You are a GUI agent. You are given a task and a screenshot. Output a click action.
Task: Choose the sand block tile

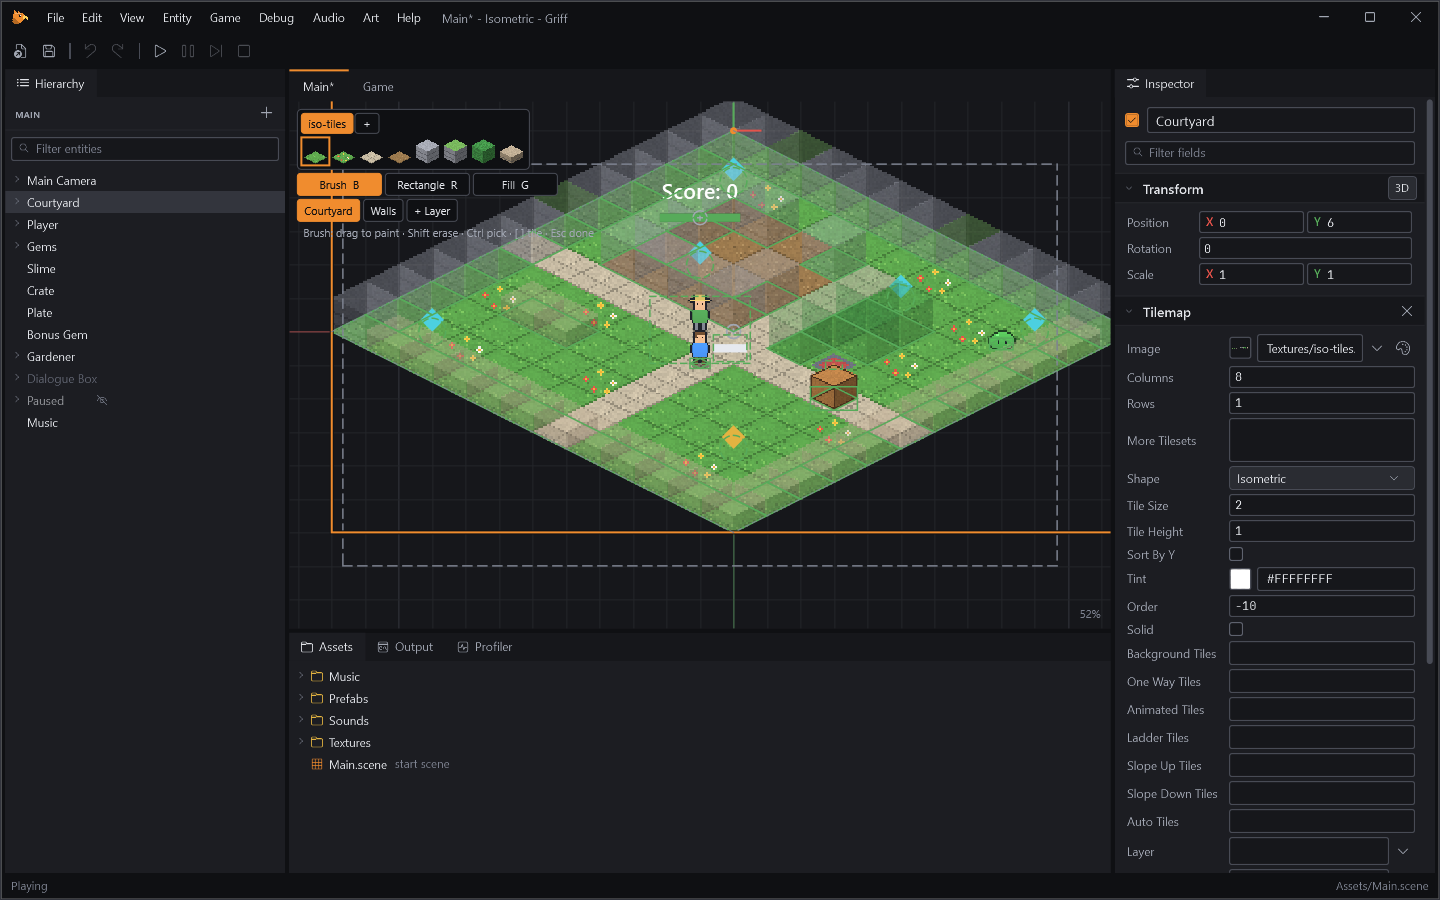click(x=511, y=152)
